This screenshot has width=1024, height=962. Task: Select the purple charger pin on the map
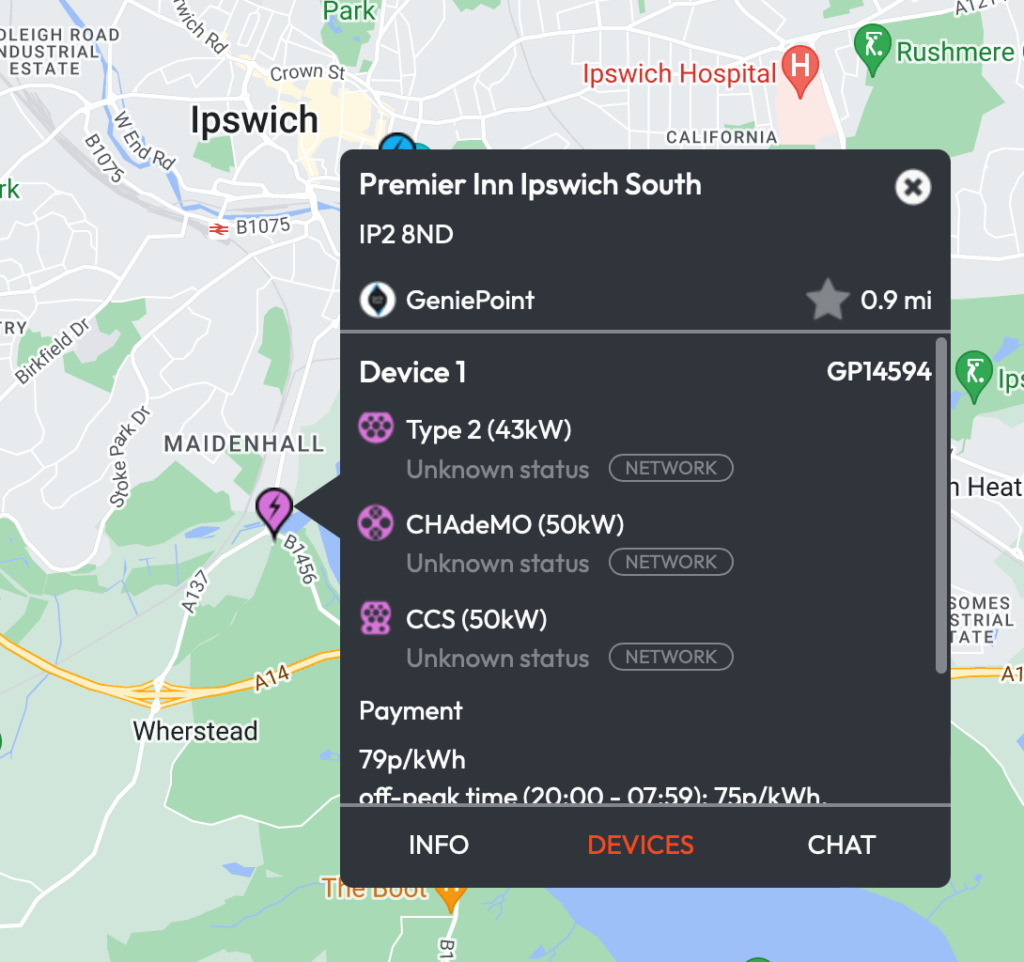pos(274,511)
